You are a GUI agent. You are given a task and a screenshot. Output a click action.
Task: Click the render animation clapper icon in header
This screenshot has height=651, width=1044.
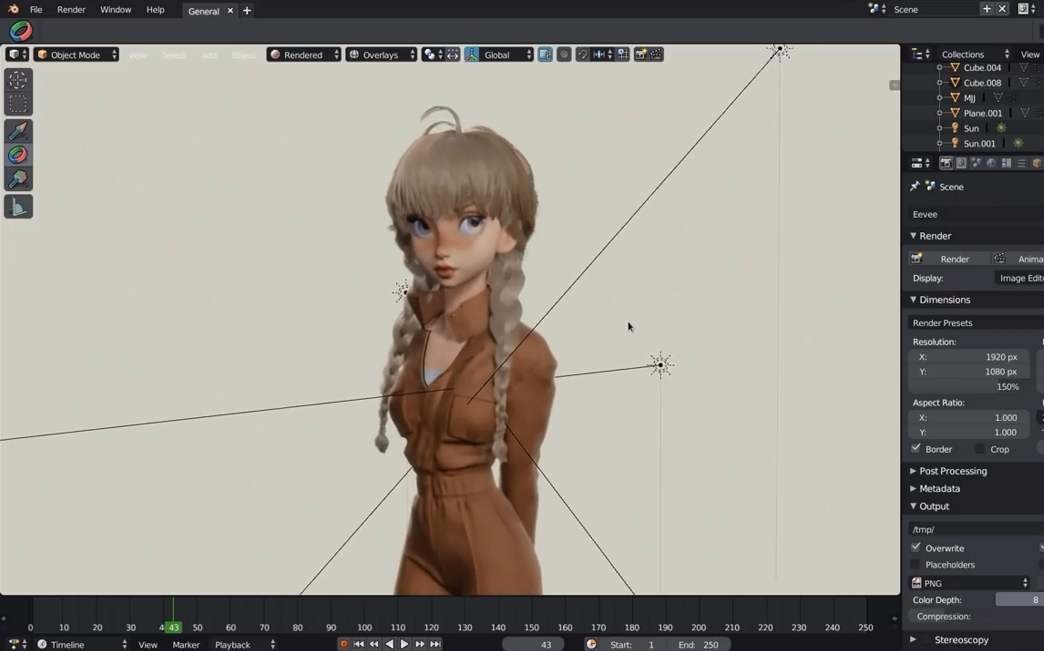pos(656,55)
